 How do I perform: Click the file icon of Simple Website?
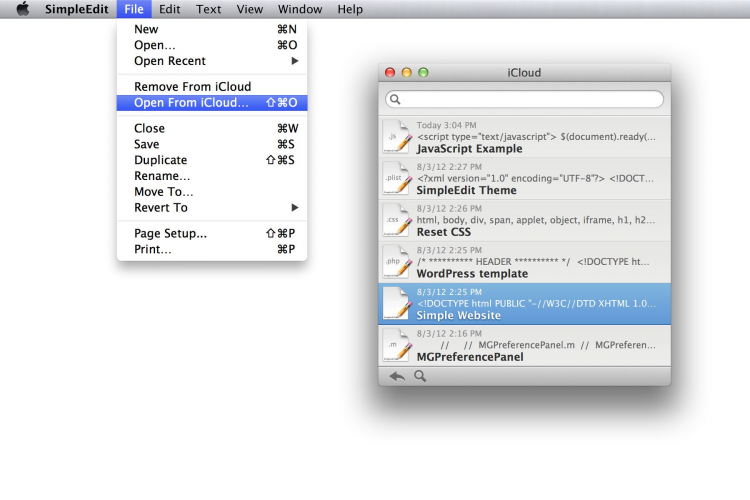tap(397, 303)
